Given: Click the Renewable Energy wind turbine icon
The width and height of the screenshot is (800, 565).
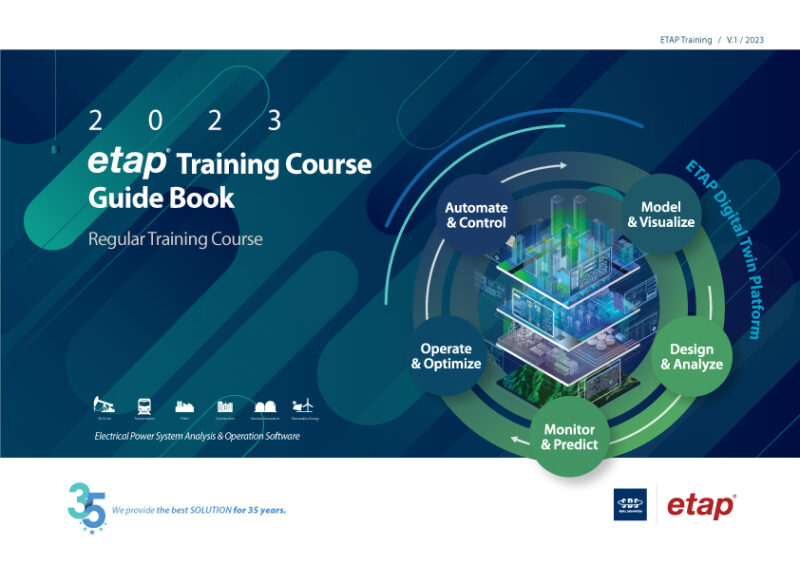Looking at the screenshot, I should pyautogui.click(x=301, y=404).
